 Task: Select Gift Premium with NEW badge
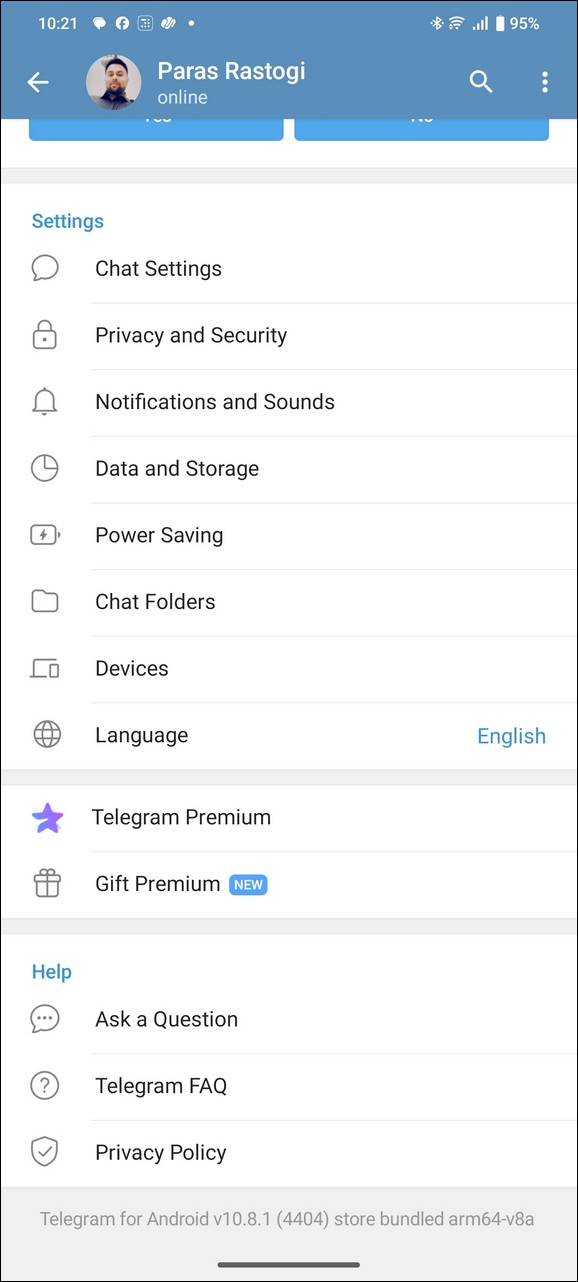pos(289,884)
